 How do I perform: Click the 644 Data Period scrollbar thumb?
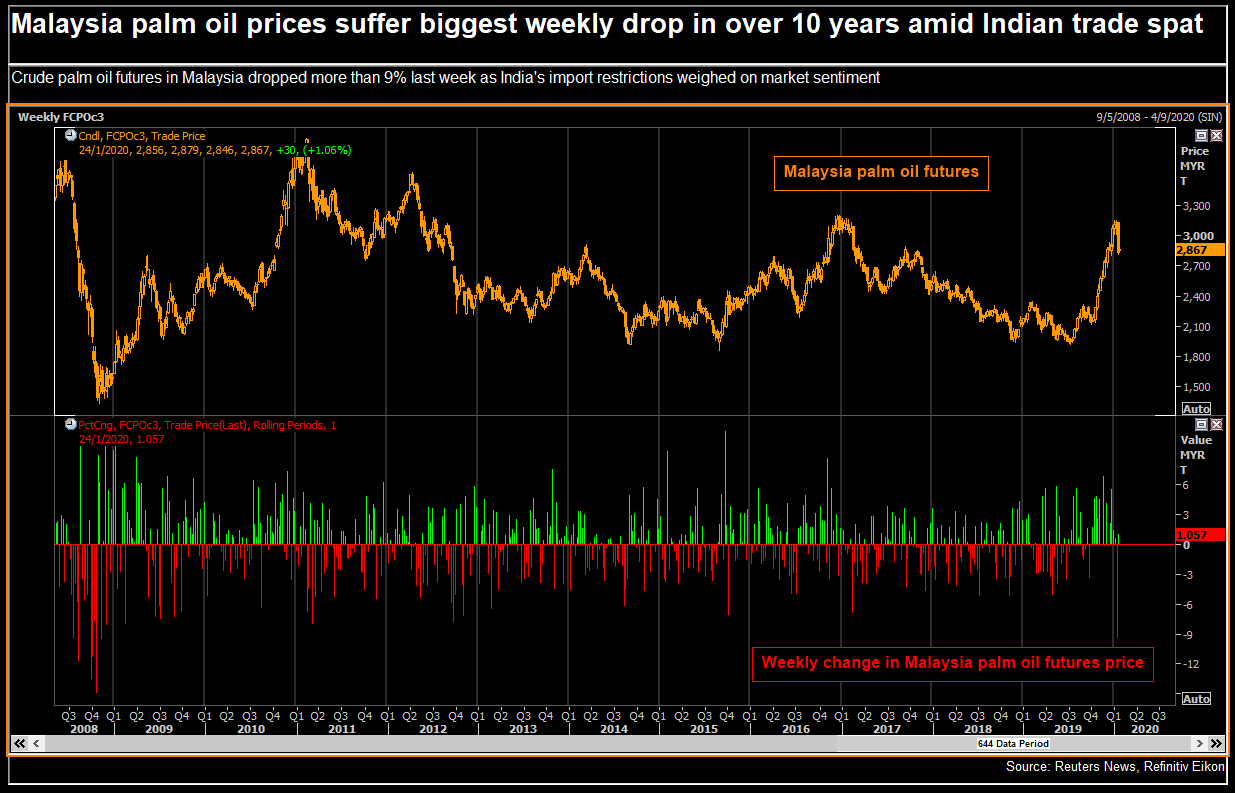tap(1012, 744)
